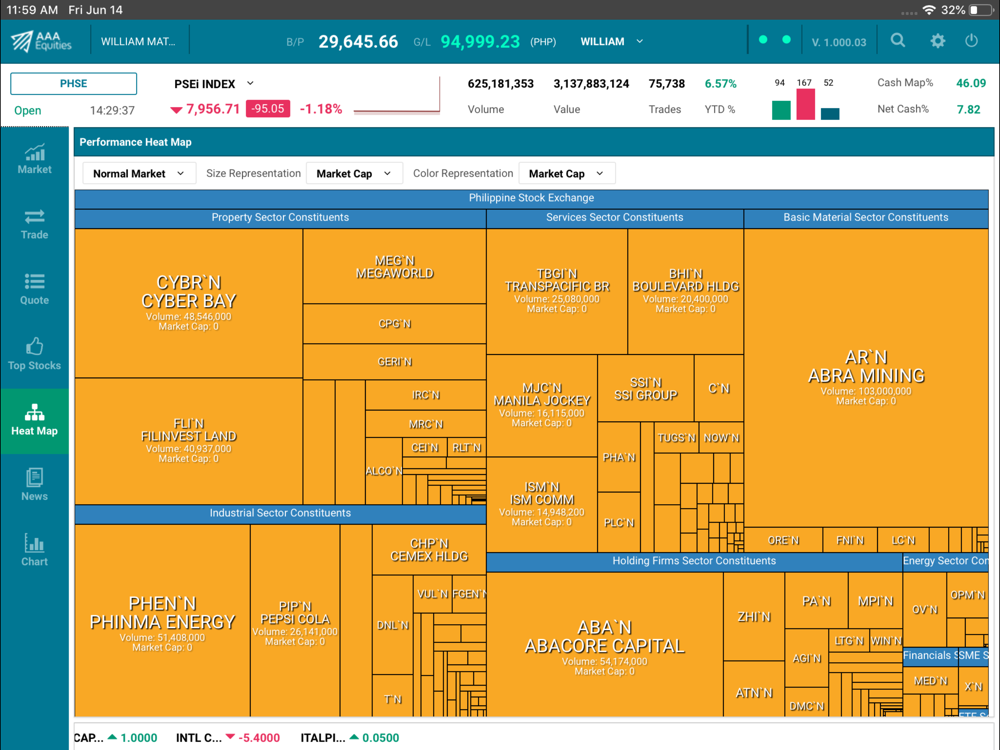Click the red declines bar (167)
Image resolution: width=1000 pixels, height=750 pixels.
click(x=805, y=104)
